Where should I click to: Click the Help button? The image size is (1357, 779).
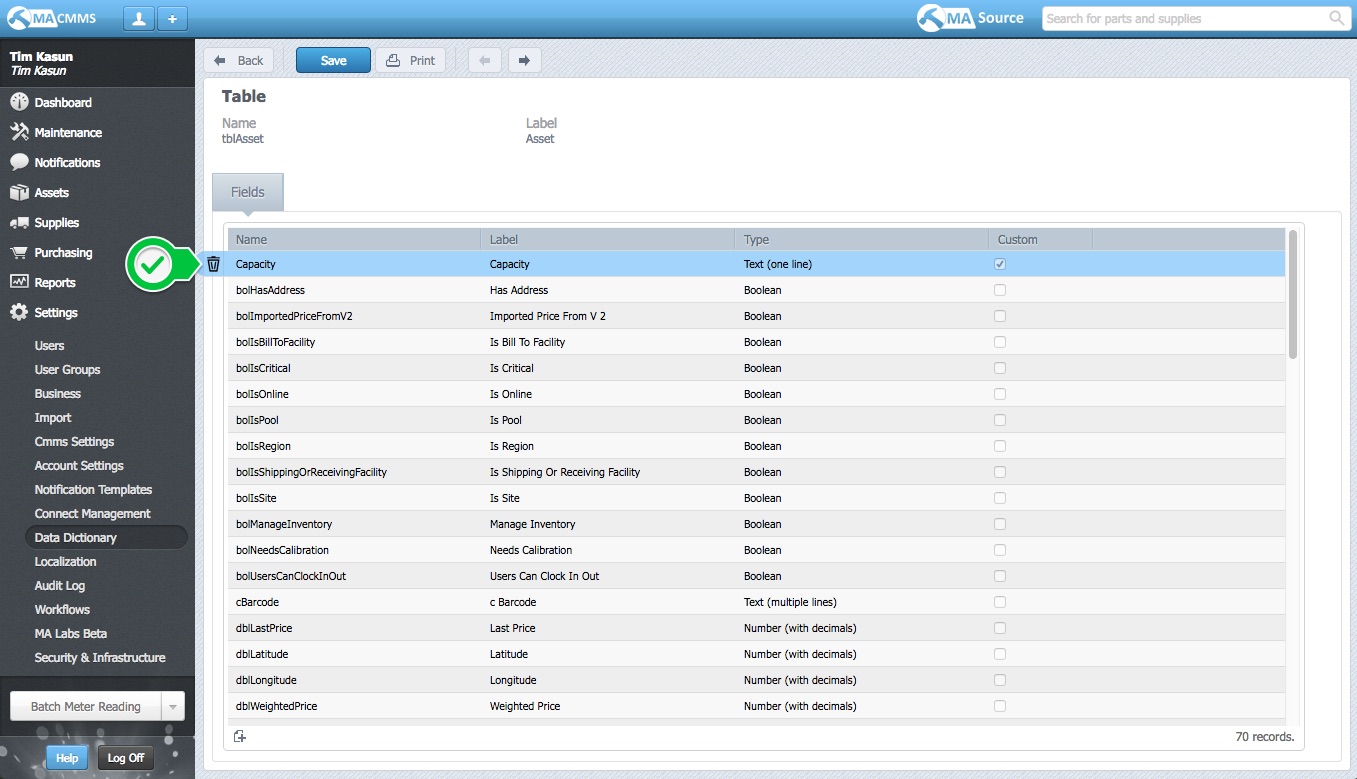coord(67,757)
